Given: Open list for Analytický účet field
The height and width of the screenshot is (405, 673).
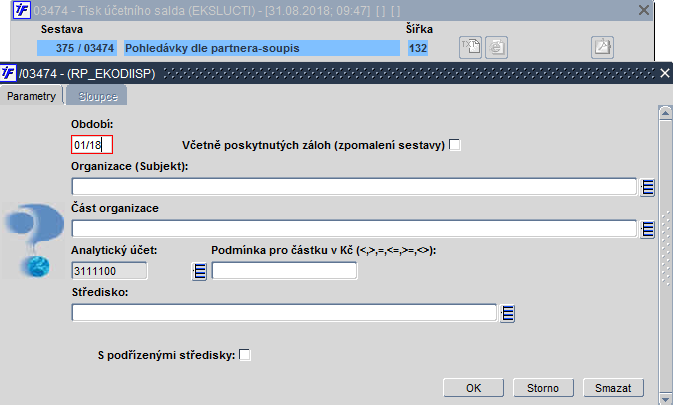Looking at the screenshot, I should point(199,272).
